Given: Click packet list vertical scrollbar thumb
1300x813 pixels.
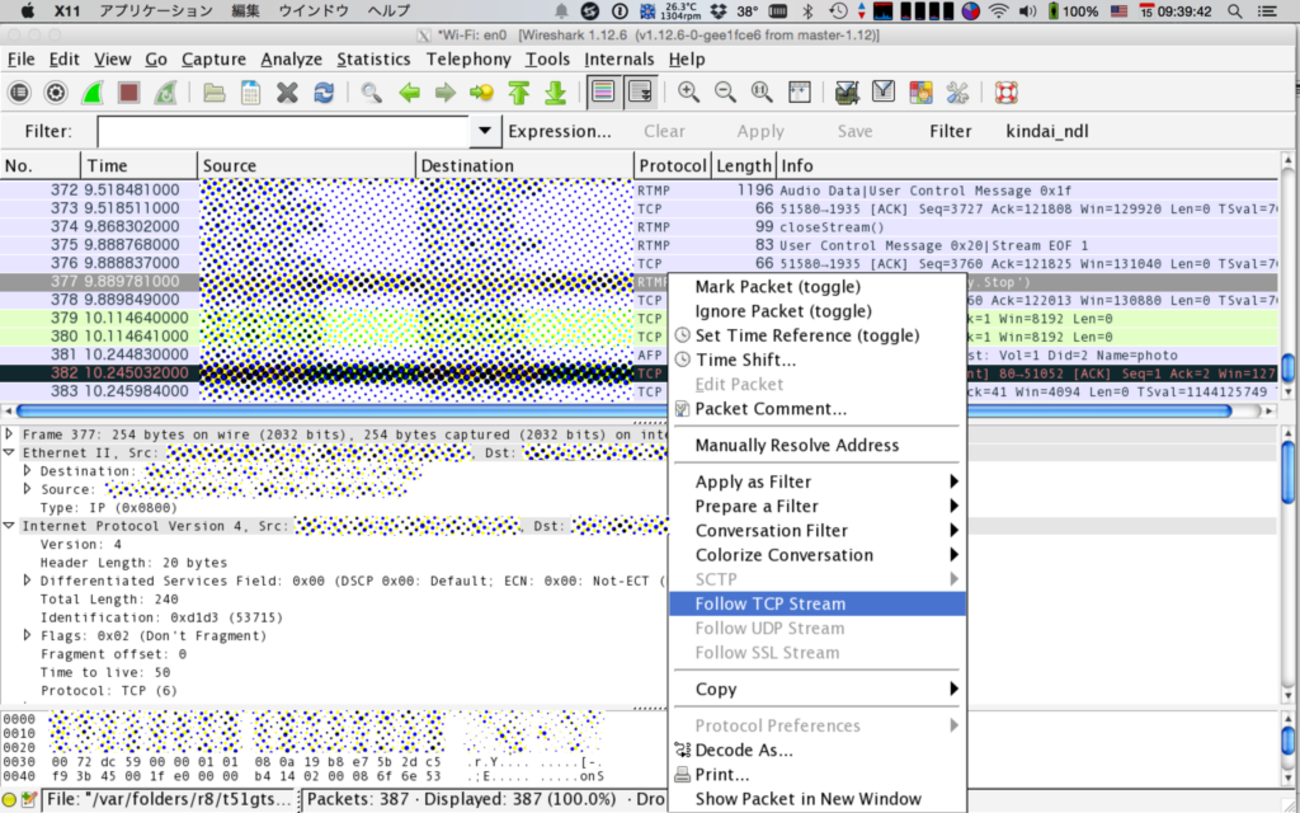Looking at the screenshot, I should pyautogui.click(x=1289, y=367).
